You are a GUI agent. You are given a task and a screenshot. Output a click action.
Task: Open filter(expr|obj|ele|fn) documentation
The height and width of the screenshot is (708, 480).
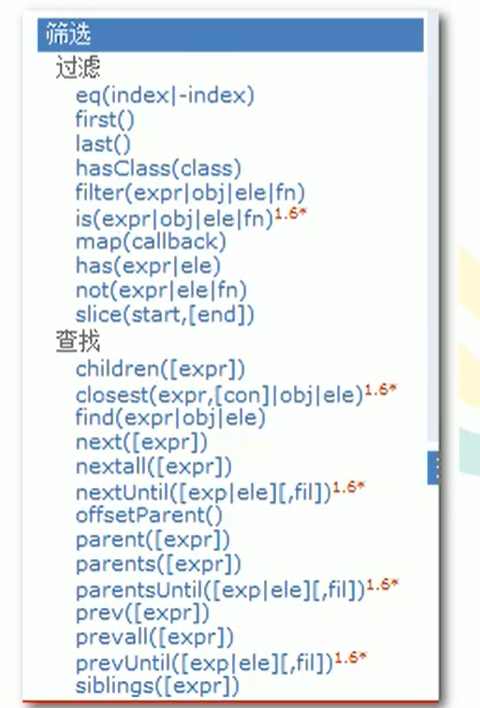click(x=190, y=193)
